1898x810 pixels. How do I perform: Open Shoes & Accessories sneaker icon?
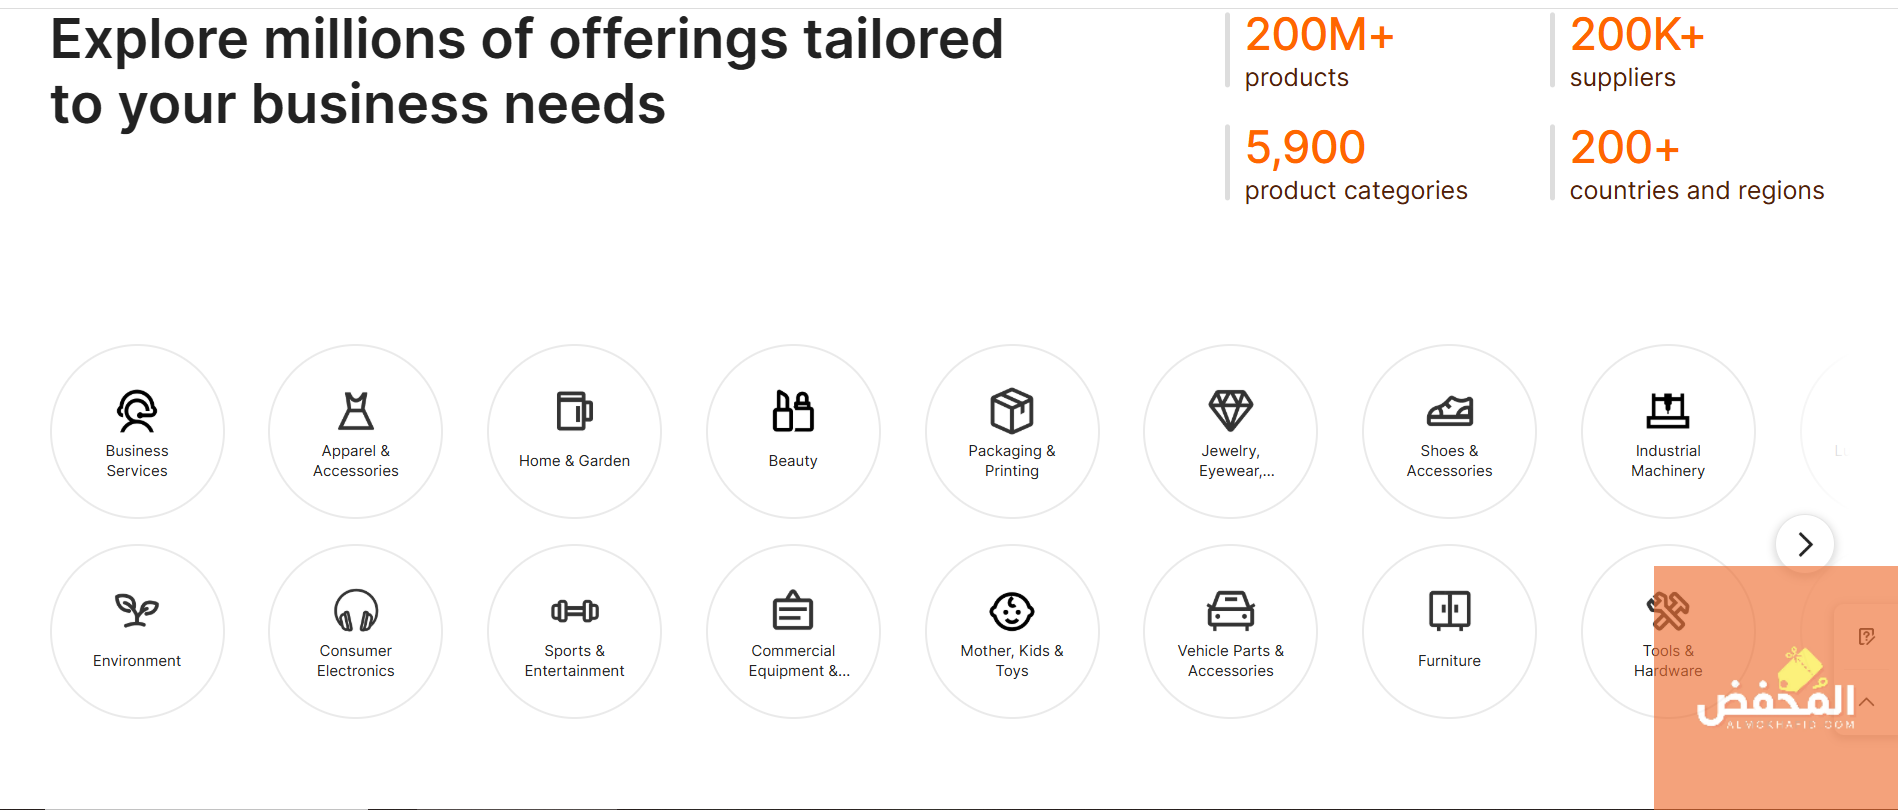[x=1449, y=411]
